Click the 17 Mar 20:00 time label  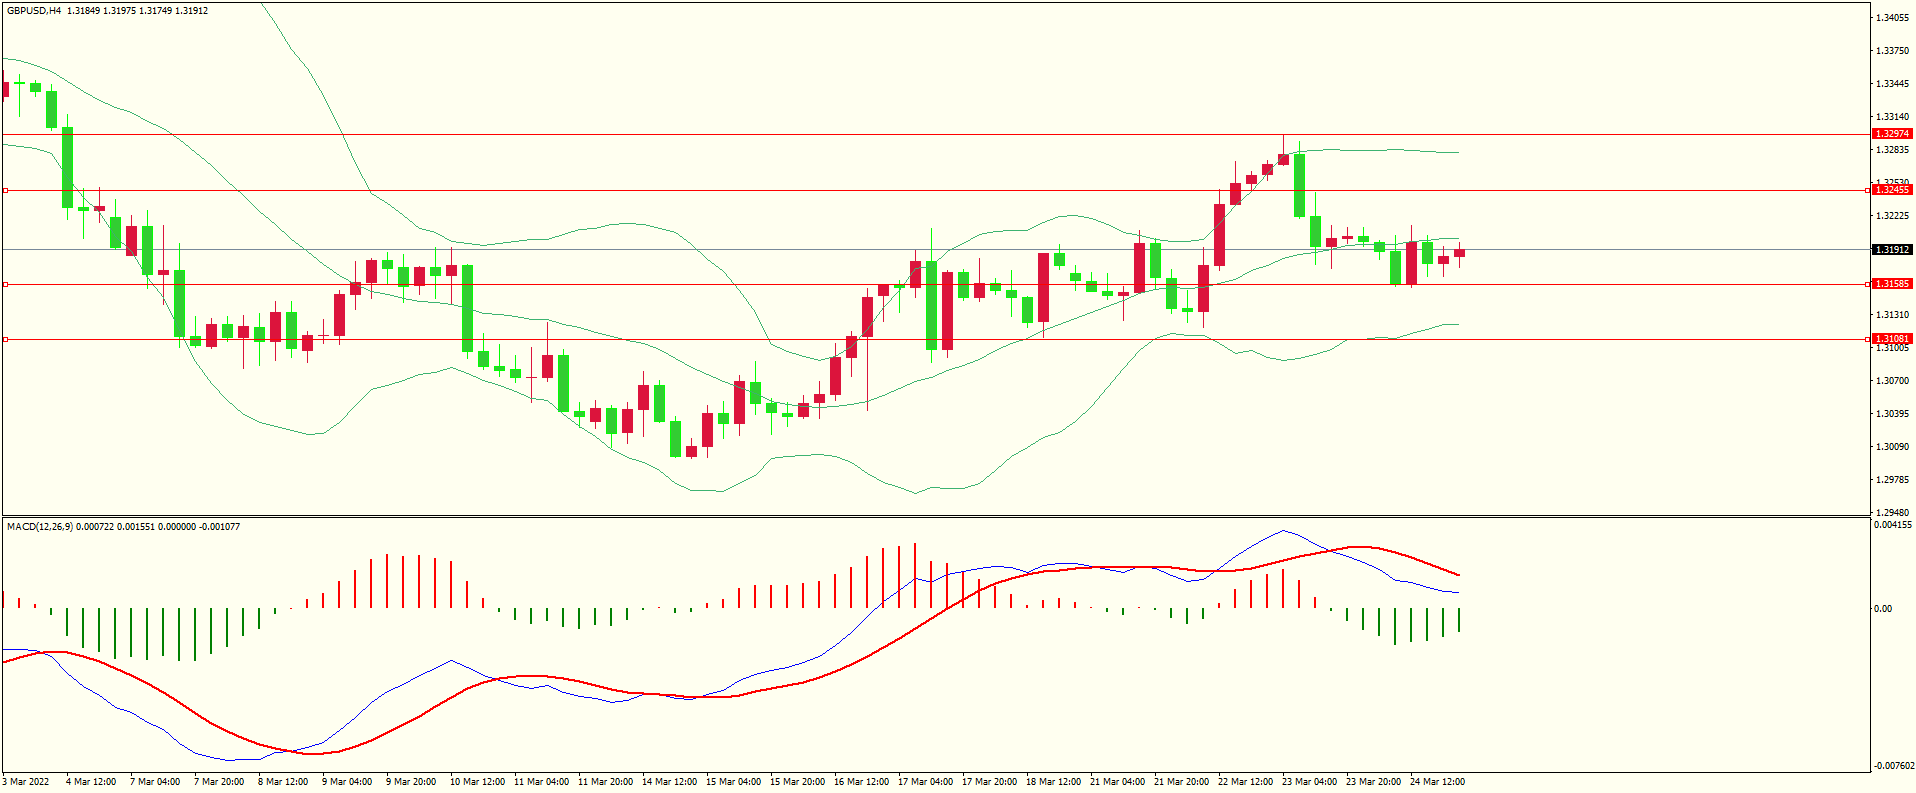[x=989, y=782]
